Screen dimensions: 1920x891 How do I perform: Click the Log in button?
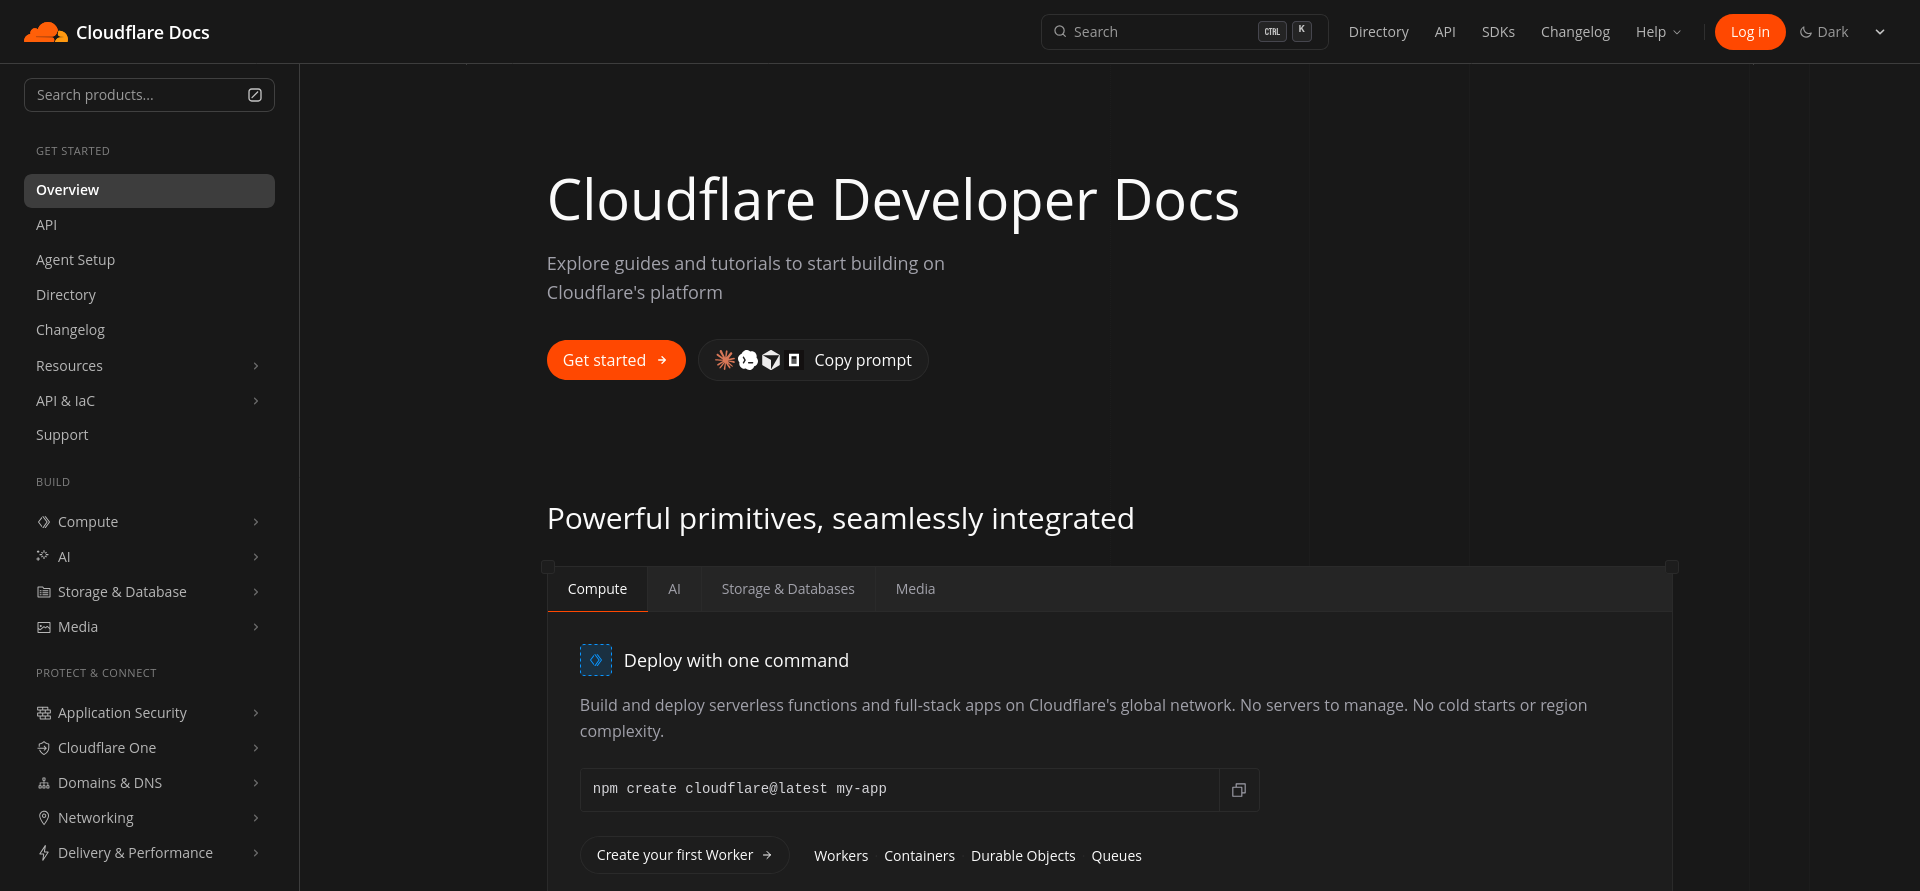[1750, 32]
